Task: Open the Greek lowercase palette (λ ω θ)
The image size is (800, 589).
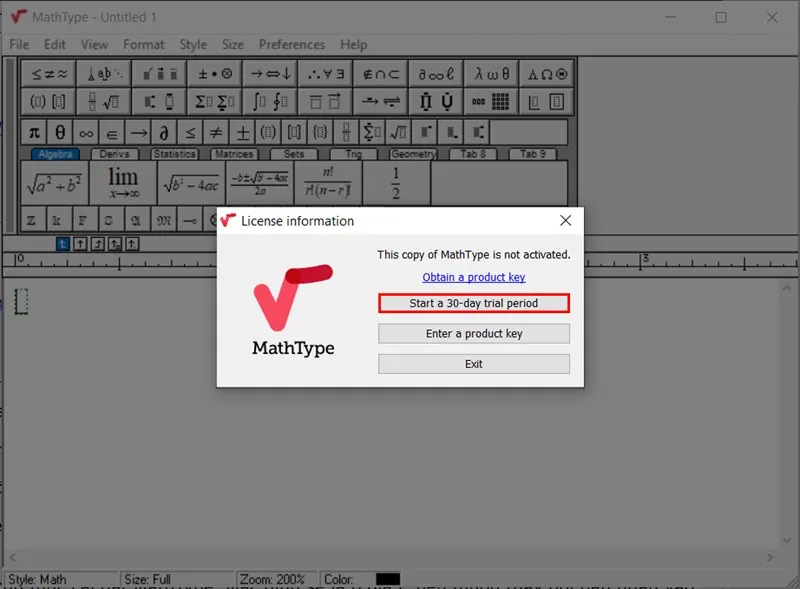Action: (x=492, y=74)
